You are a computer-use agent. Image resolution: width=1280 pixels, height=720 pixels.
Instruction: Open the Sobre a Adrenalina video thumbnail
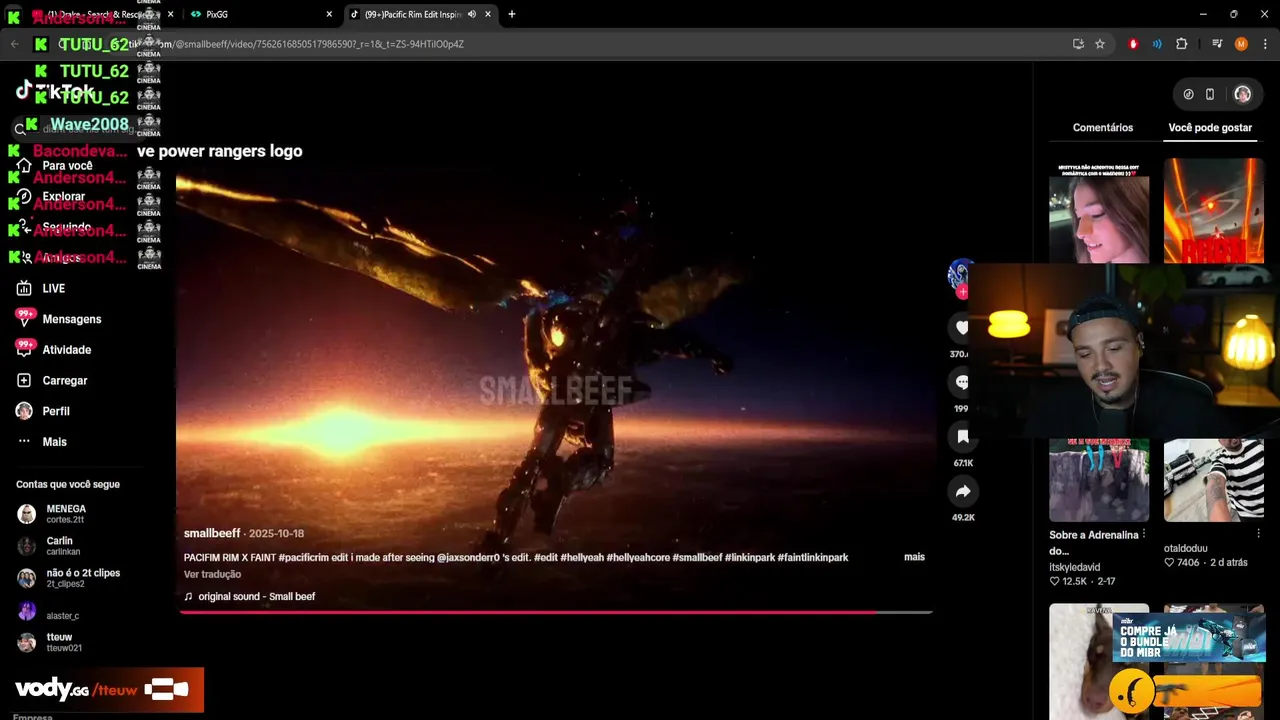[x=1098, y=480]
